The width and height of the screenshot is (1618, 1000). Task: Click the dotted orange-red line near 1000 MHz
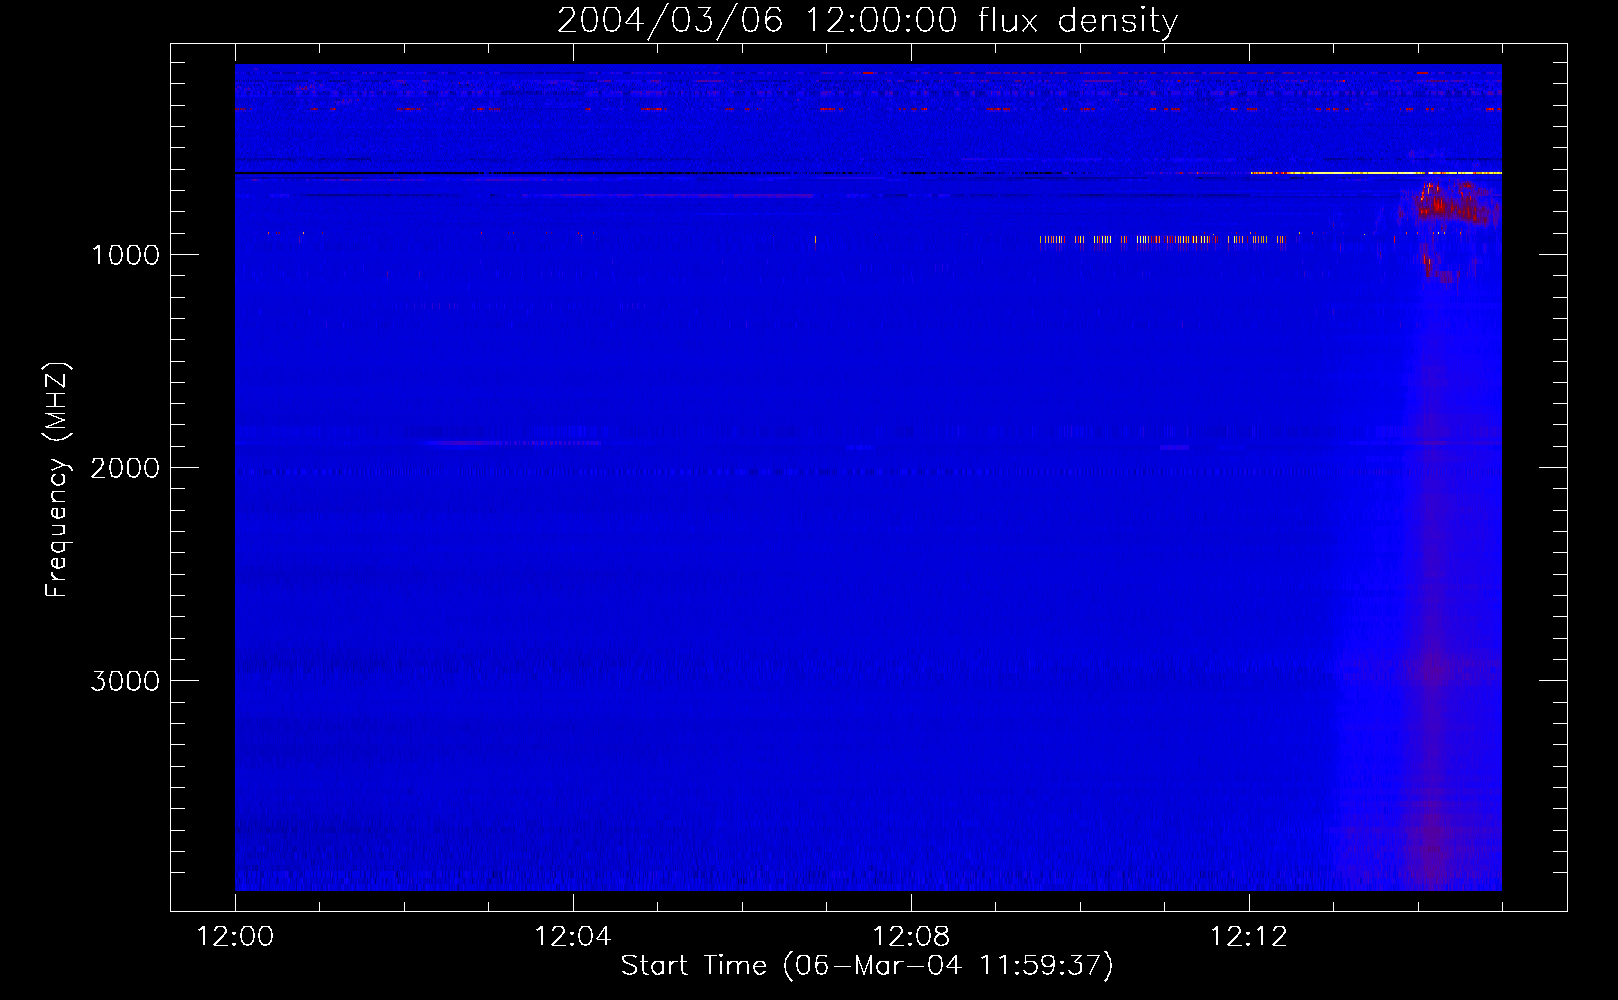(x=1162, y=240)
